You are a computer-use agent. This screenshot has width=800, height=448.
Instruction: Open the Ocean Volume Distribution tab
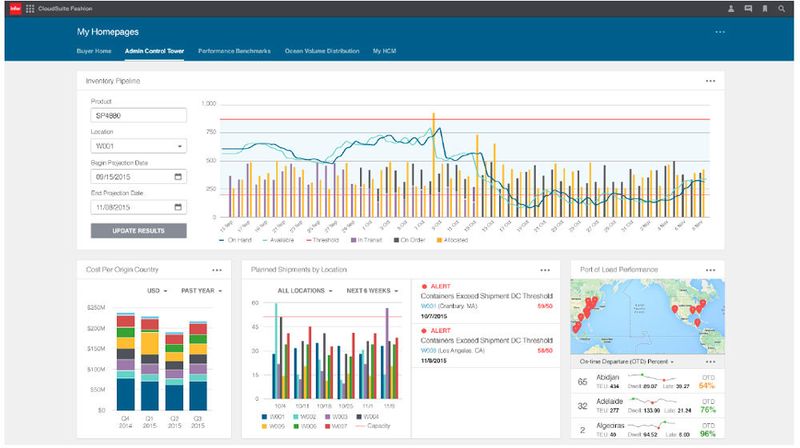point(322,50)
